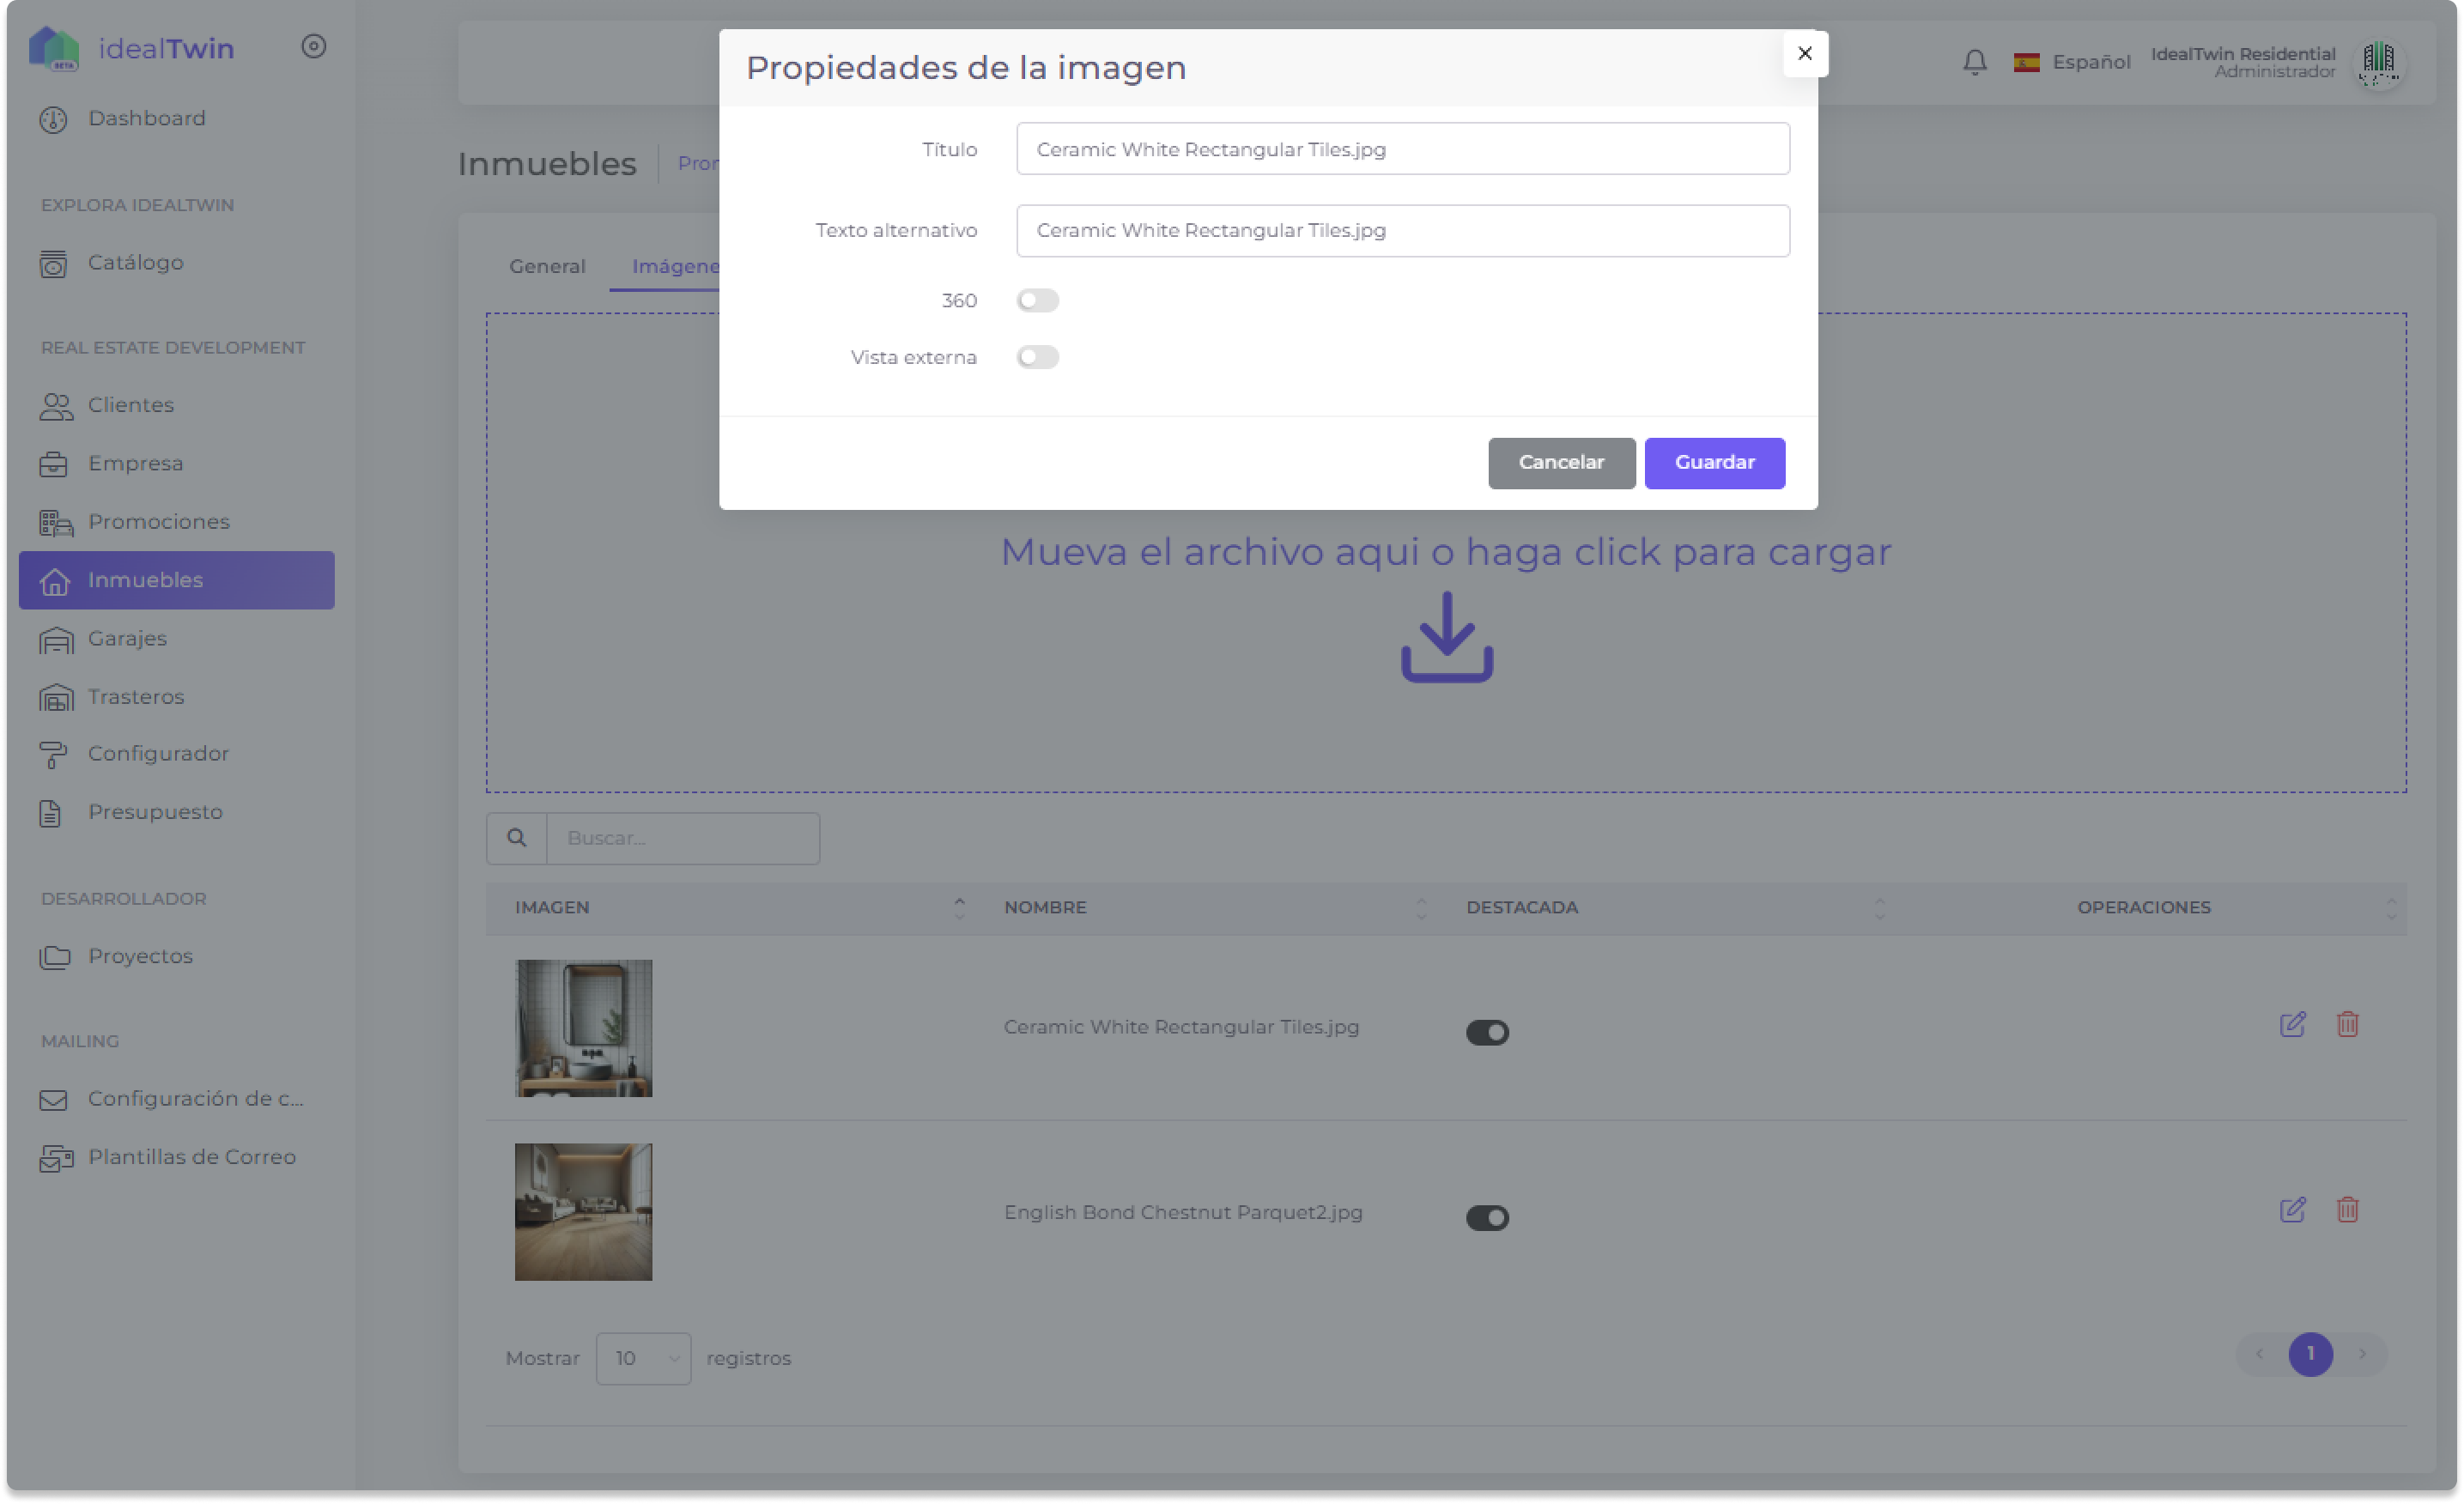Open the Trasteros section
Image resolution: width=2464 pixels, height=1504 pixels.
[135, 696]
